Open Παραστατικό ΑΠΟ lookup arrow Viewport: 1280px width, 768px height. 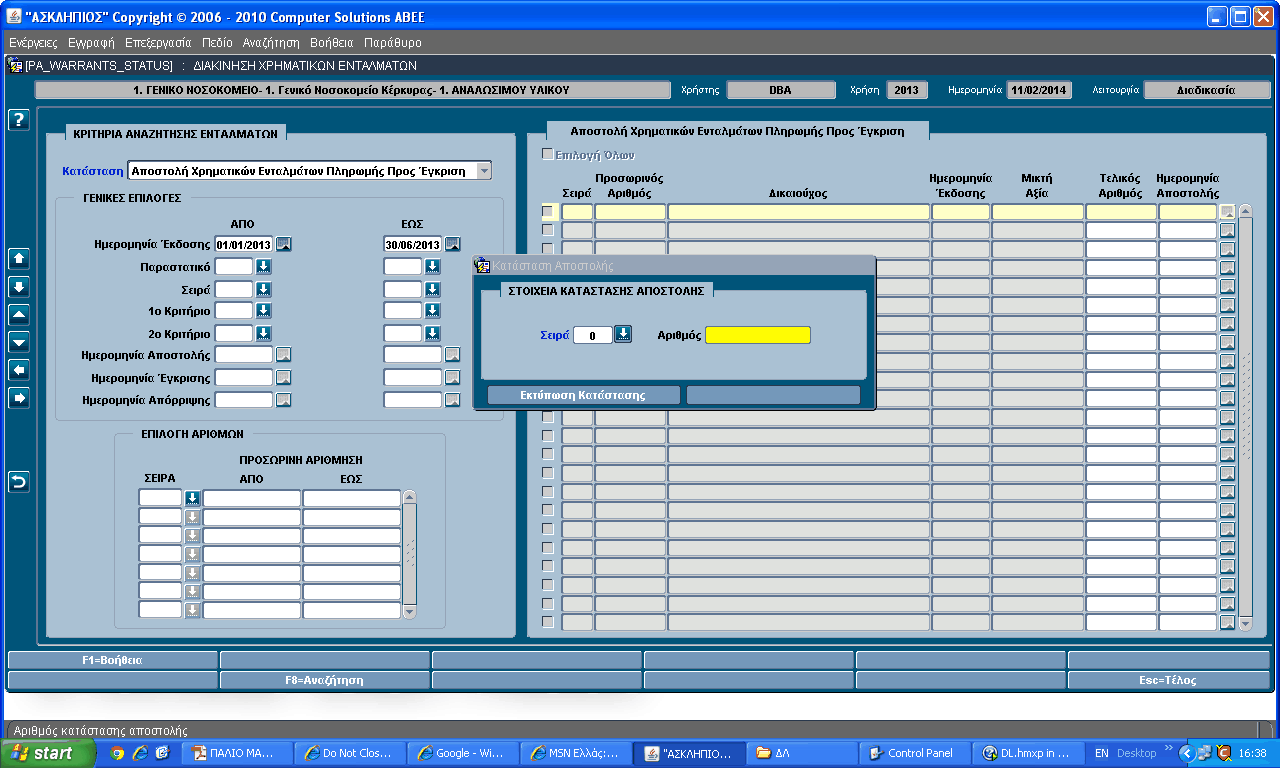(264, 266)
